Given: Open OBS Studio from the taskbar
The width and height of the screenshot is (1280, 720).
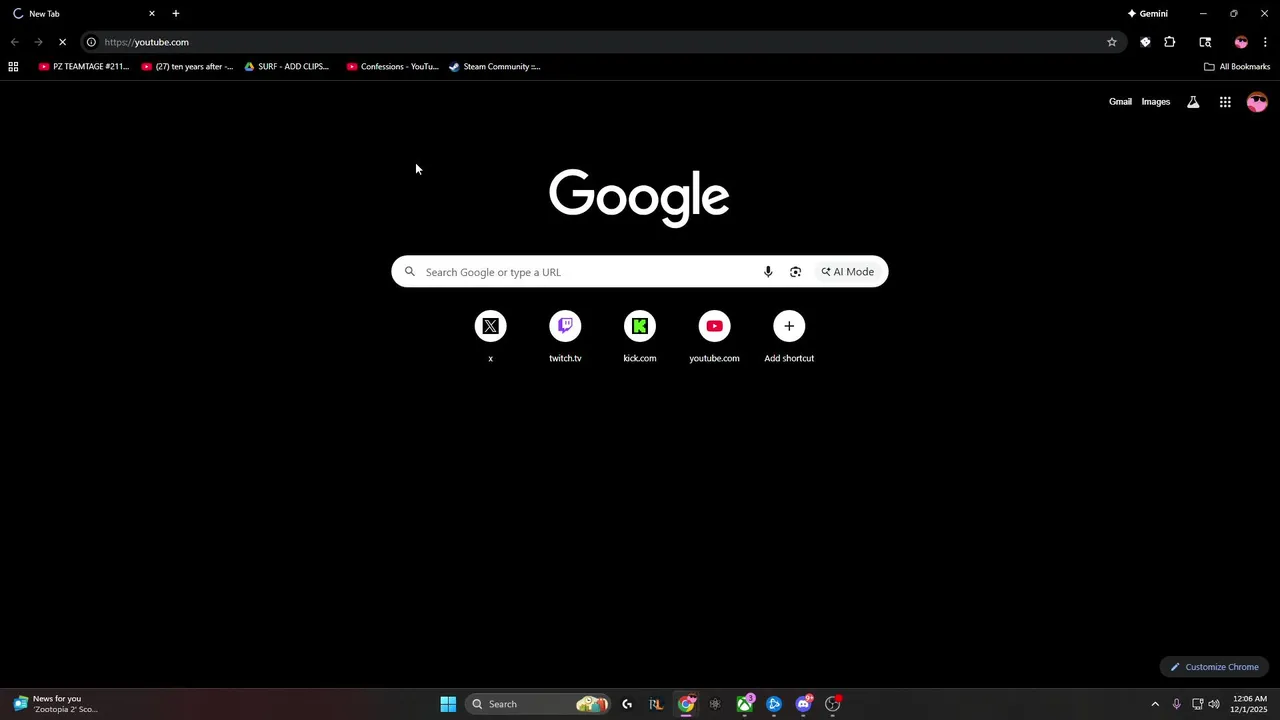Looking at the screenshot, I should (x=833, y=704).
